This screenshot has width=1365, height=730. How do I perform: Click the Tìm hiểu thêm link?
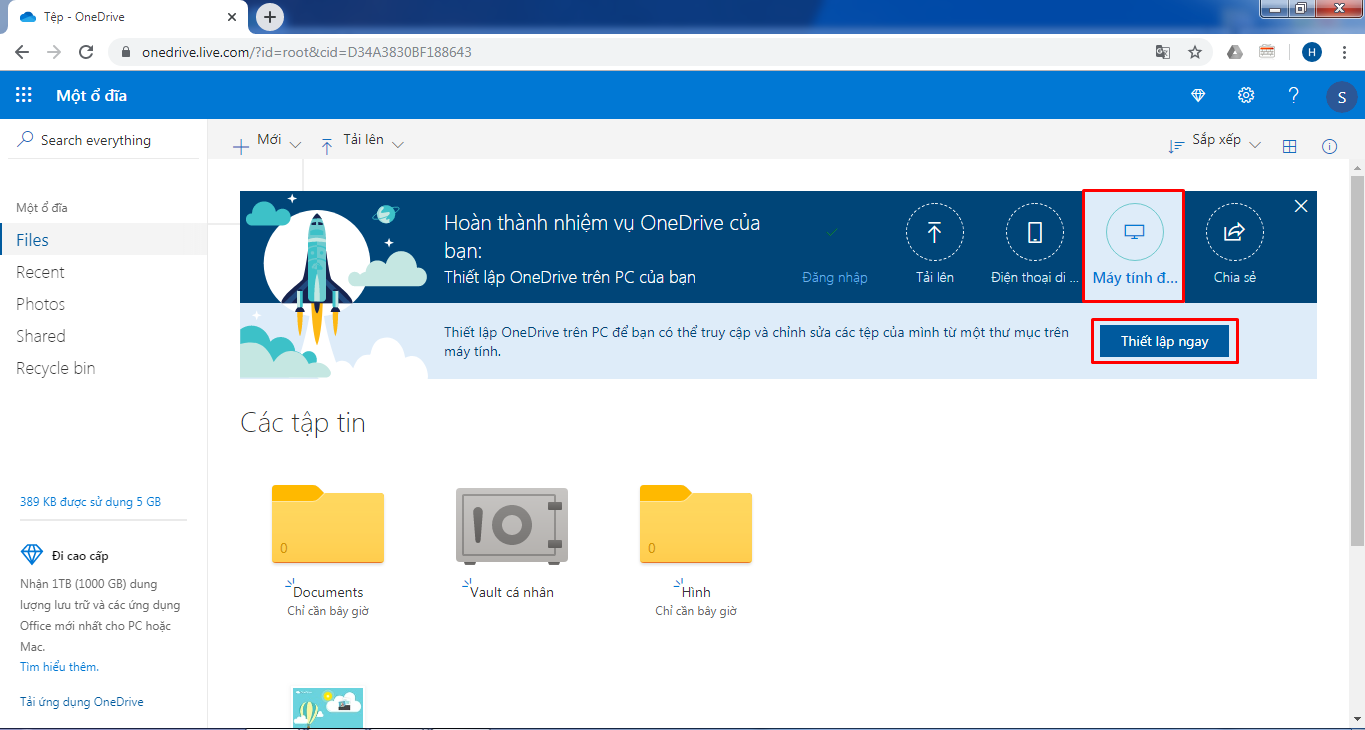59,667
